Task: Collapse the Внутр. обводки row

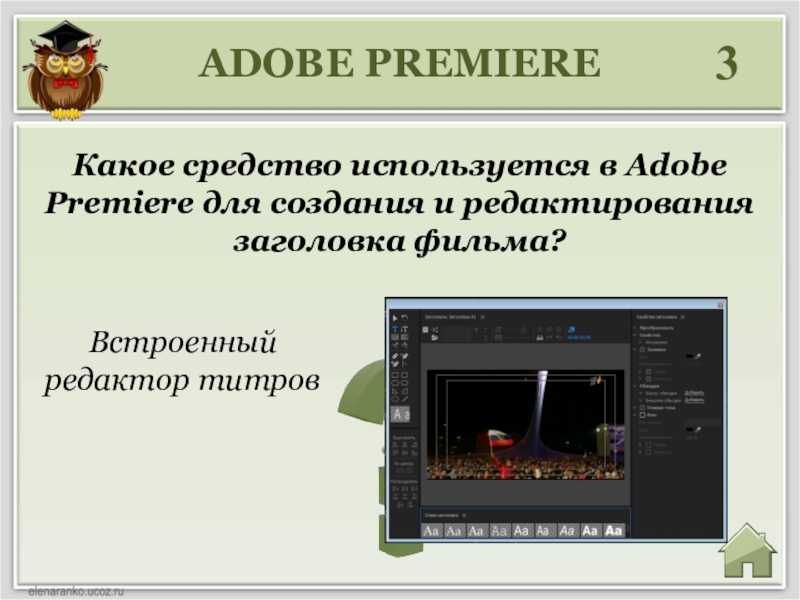Action: (x=640, y=393)
